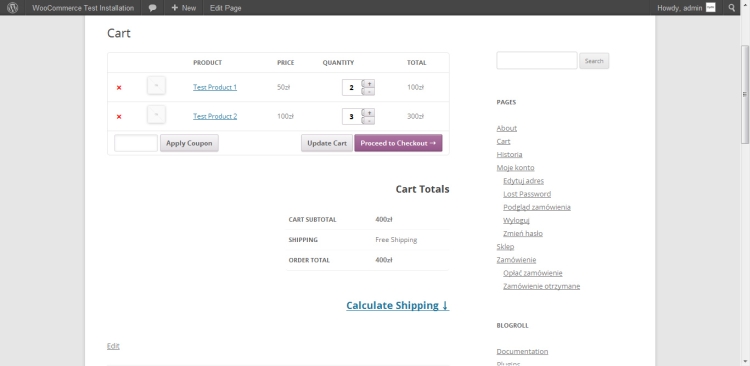
Task: Click the Edit link below the cart
Action: point(113,346)
